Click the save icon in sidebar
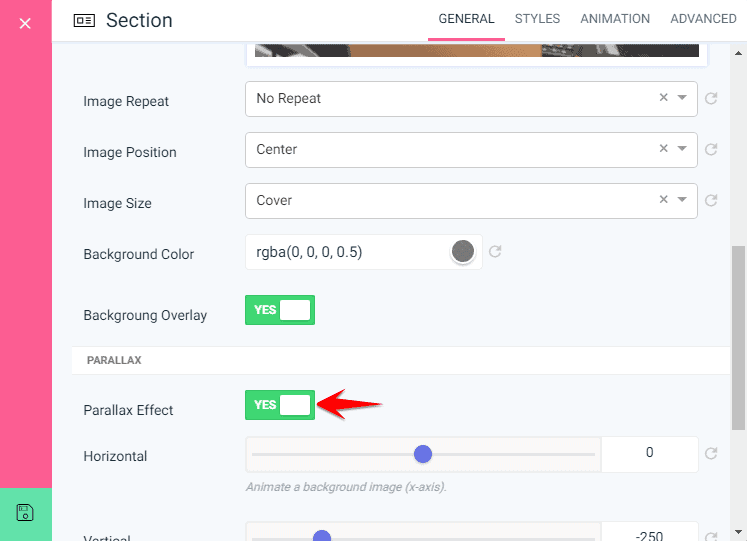 click(x=25, y=513)
